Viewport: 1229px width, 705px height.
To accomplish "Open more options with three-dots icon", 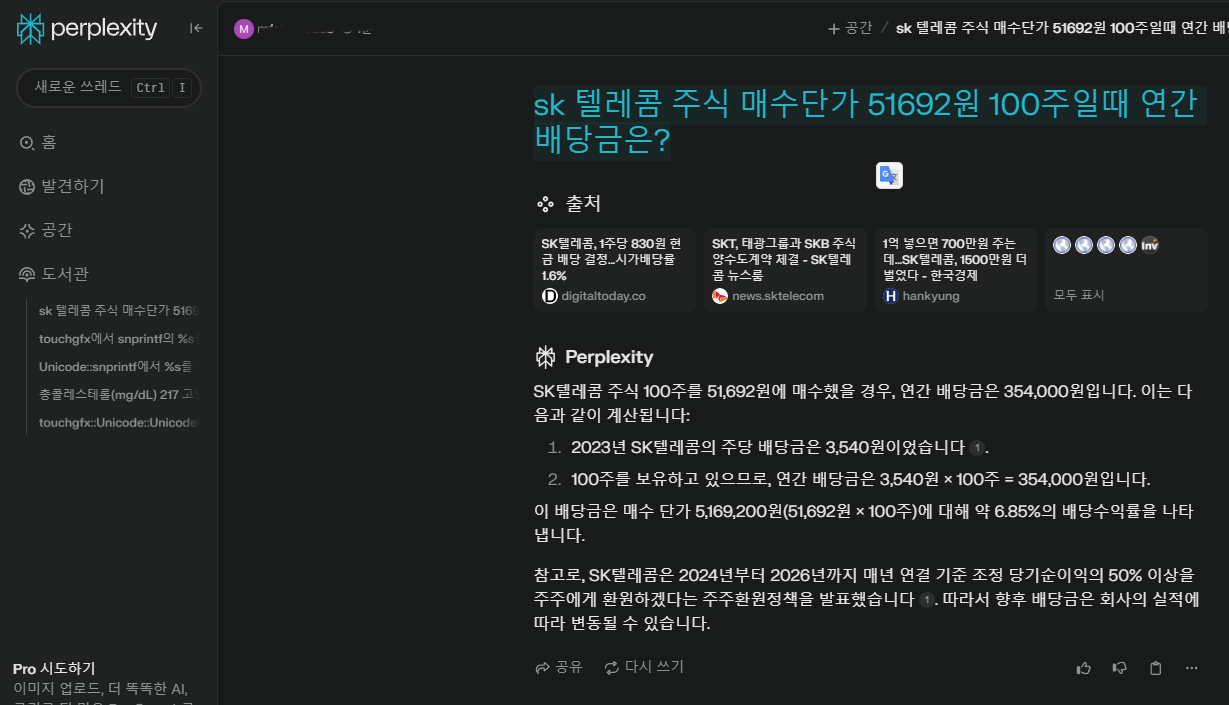I will coord(1191,668).
